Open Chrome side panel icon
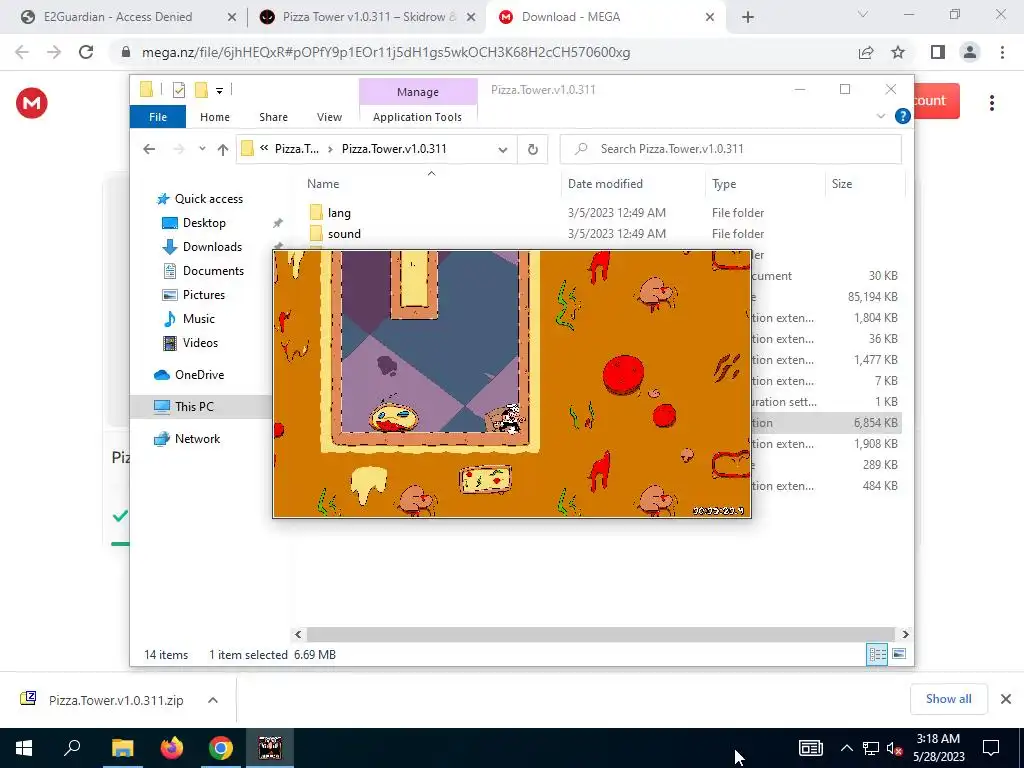Image resolution: width=1024 pixels, height=768 pixels. (938, 52)
